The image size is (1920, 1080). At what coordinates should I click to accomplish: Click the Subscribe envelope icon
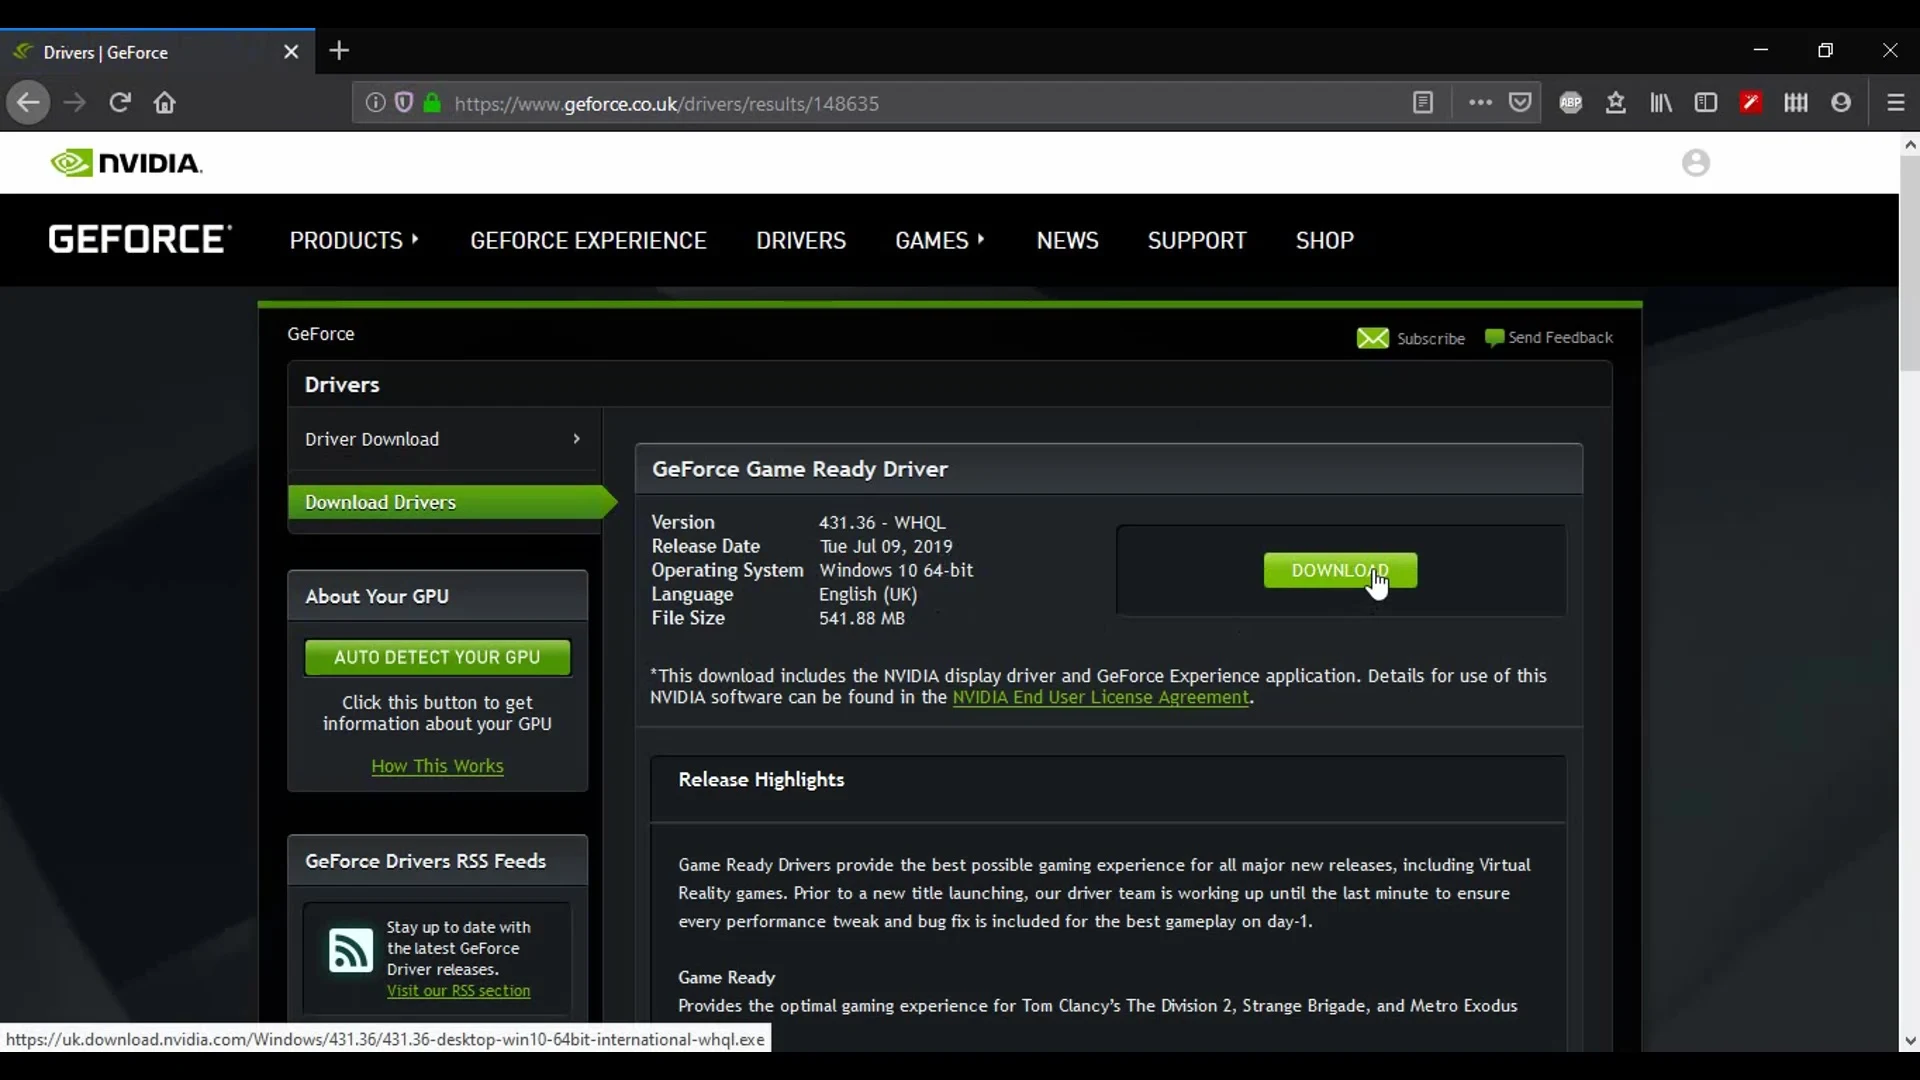(x=1373, y=338)
